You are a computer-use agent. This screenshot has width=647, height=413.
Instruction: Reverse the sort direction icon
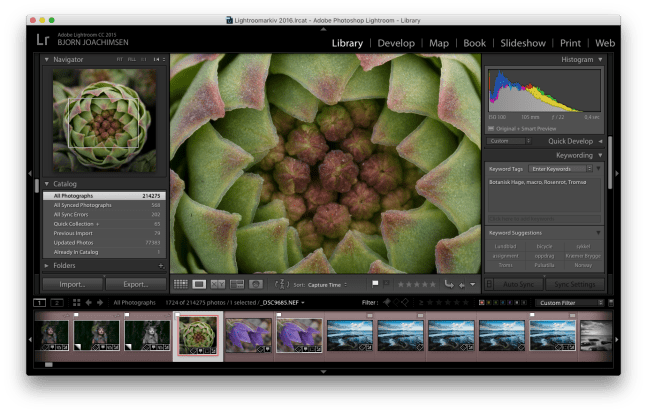(x=281, y=284)
